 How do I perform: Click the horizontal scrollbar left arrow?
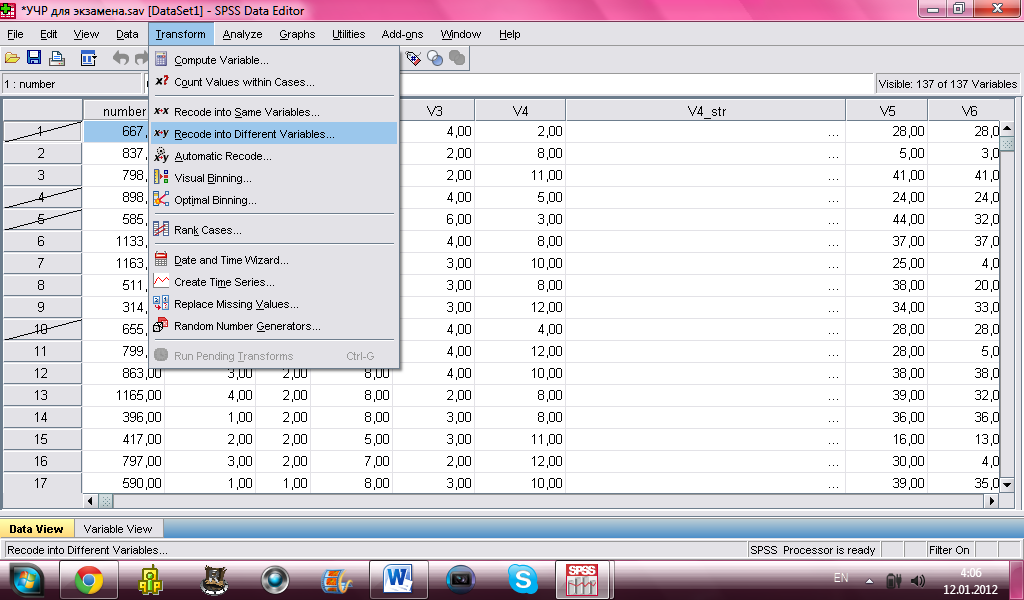91,501
